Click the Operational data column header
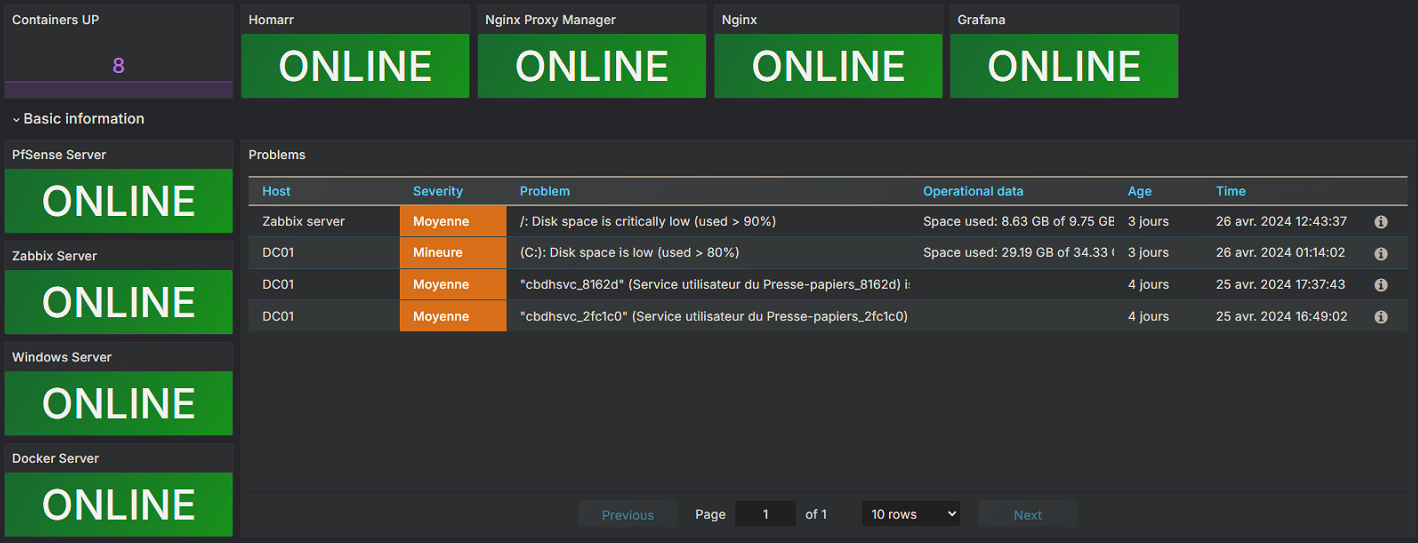This screenshot has width=1418, height=543. (x=973, y=191)
